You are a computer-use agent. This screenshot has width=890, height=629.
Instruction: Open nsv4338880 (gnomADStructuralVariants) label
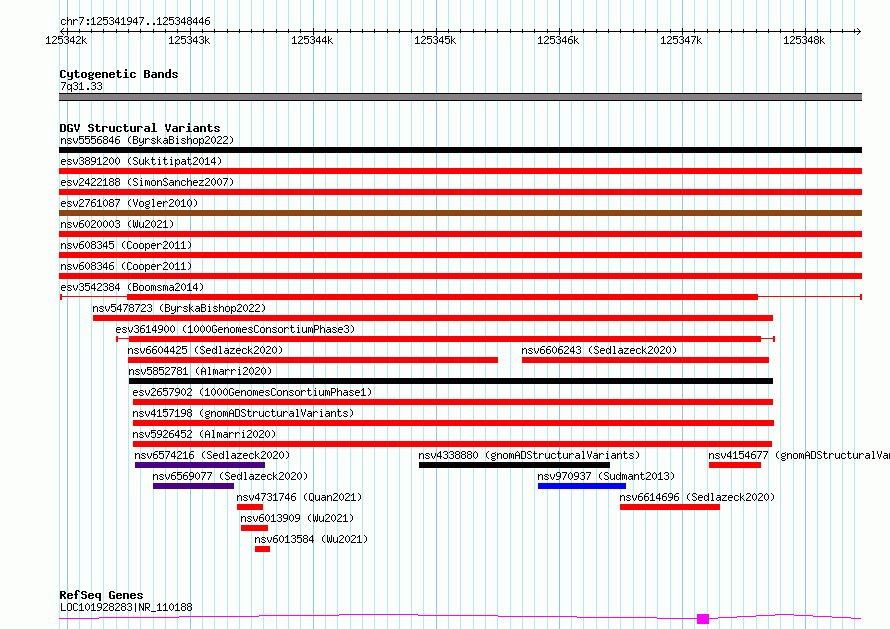(529, 455)
